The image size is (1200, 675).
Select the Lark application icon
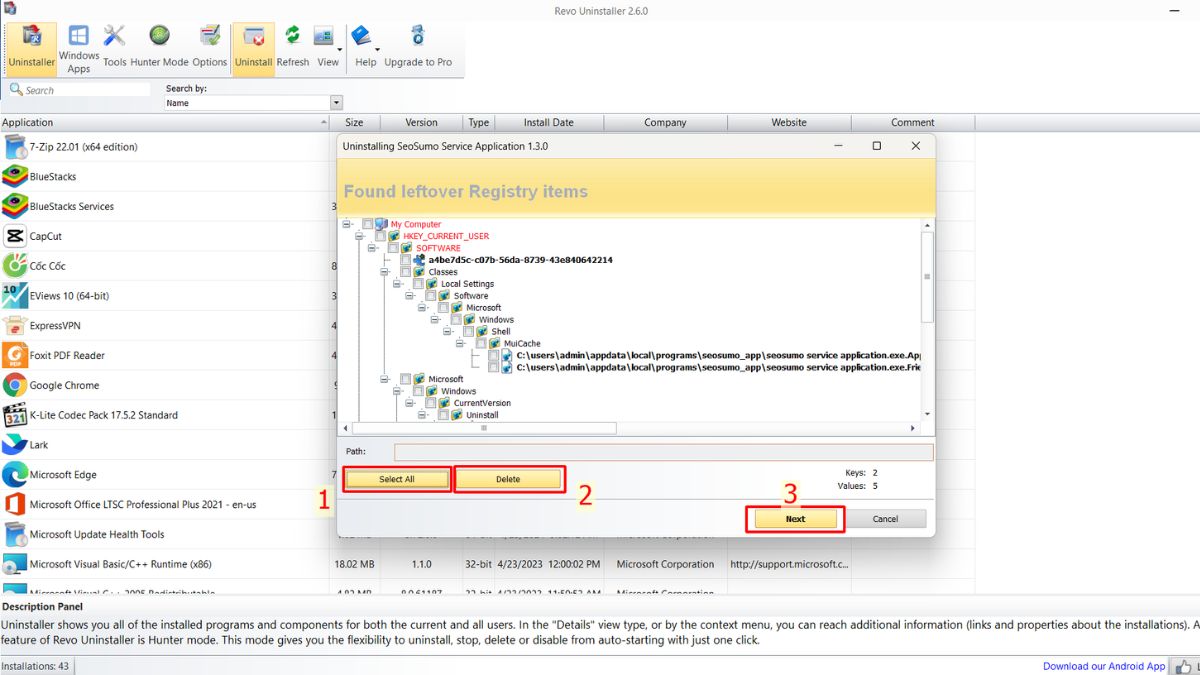[x=15, y=445]
